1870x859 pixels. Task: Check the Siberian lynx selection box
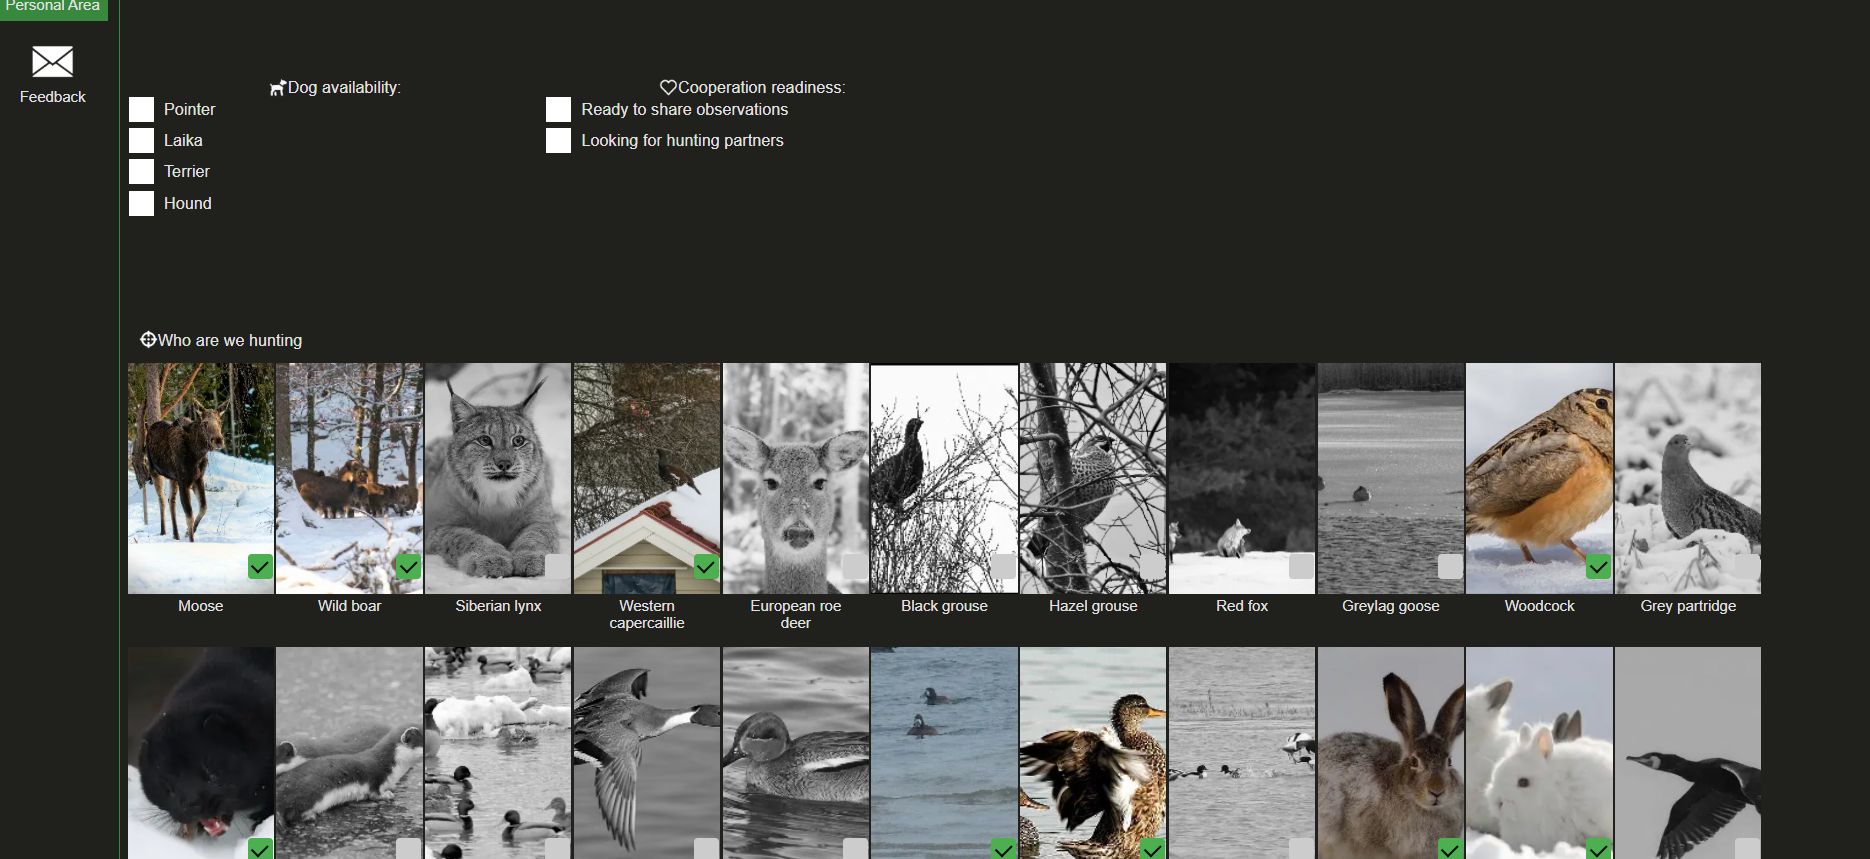557,567
